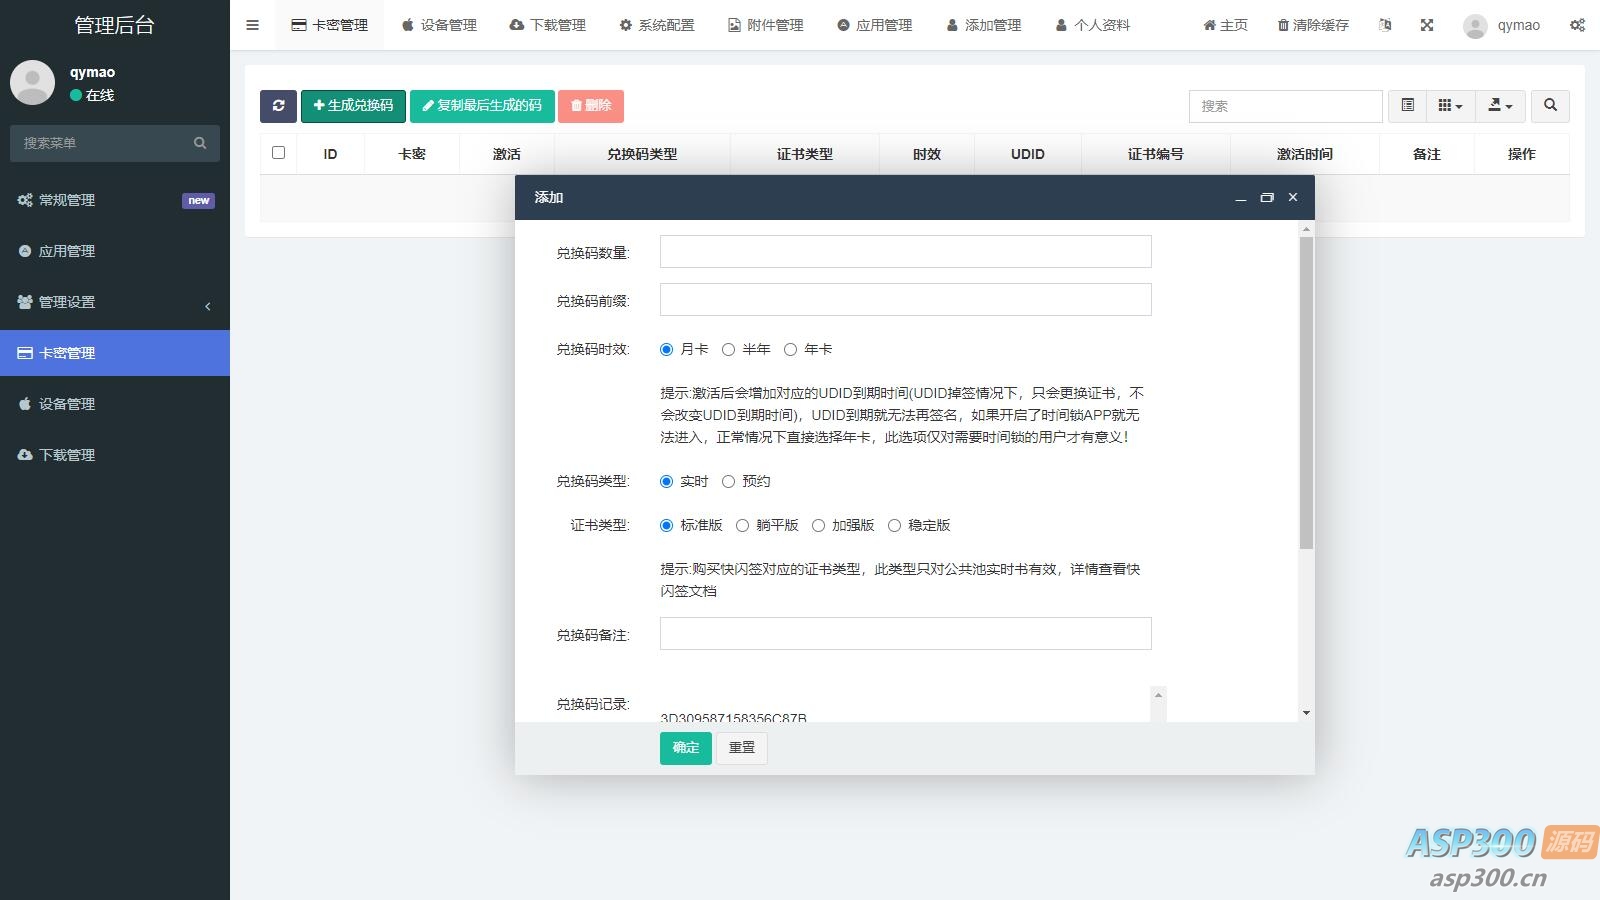This screenshot has height=900, width=1600.
Task: Check the select-all checkbox in table header
Action: [278, 153]
